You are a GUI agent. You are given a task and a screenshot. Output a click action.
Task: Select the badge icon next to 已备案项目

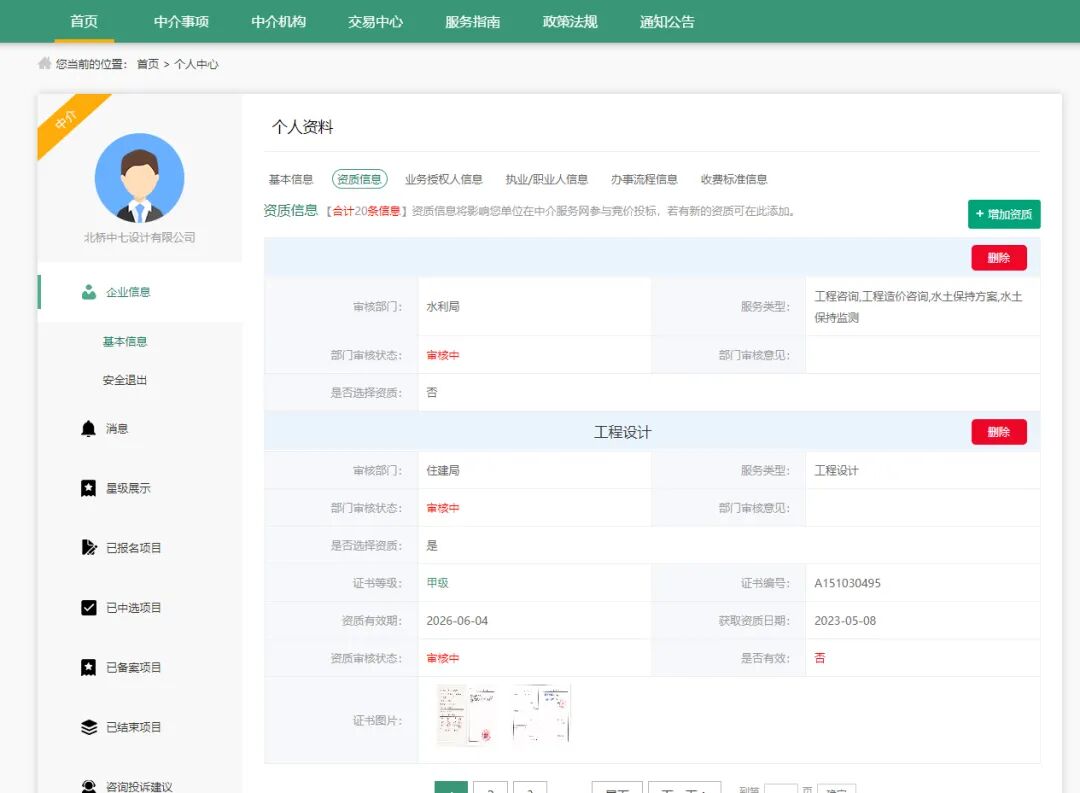pos(89,667)
